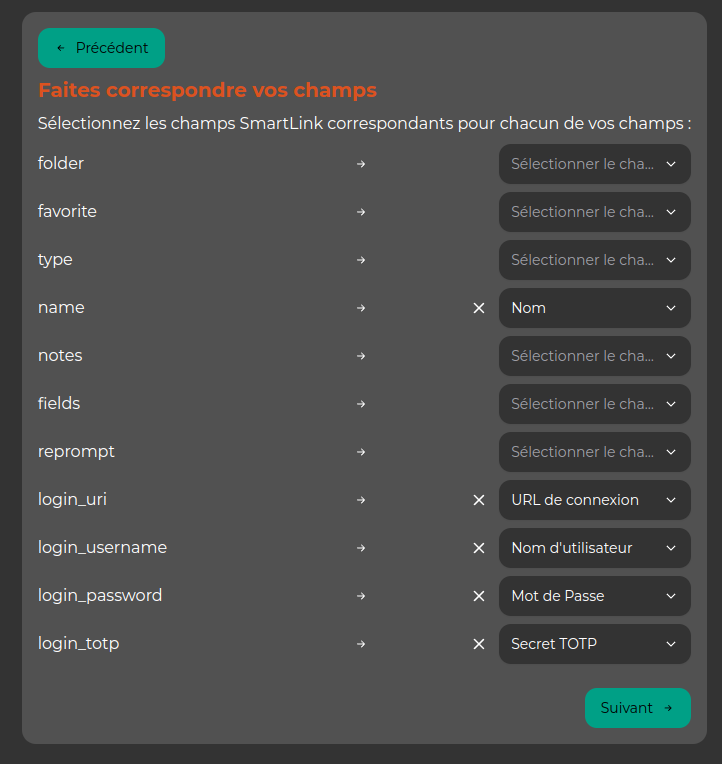Open the Nom dropdown for name
Screen dimensions: 722x764
[594, 308]
